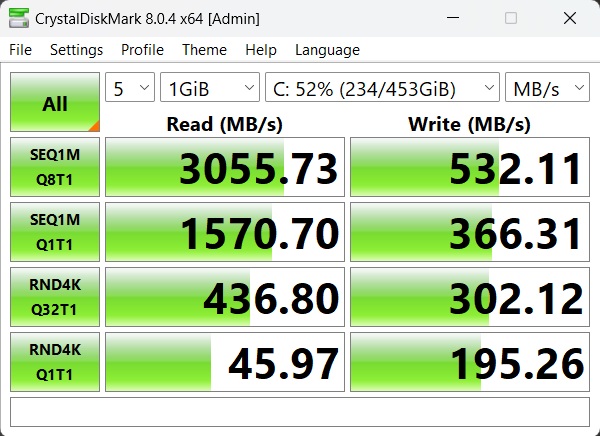
Task: Close the CrystalDiskMark window
Action: pyautogui.click(x=570, y=18)
